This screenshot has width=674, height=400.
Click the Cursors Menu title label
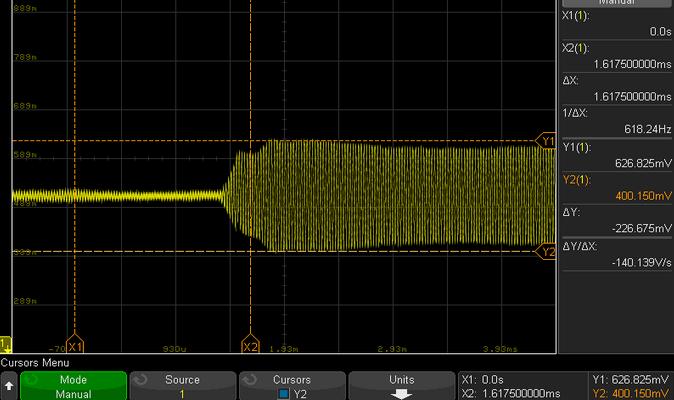pos(35,363)
